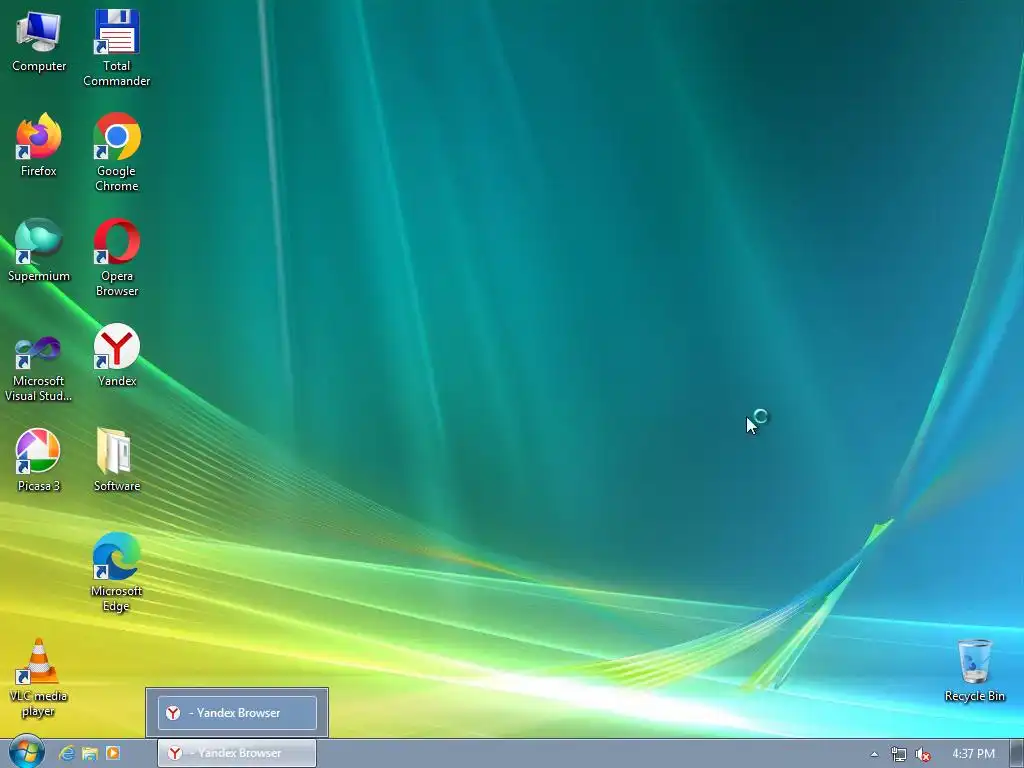Select the Microsoft Visual Studio shortcut

39,369
